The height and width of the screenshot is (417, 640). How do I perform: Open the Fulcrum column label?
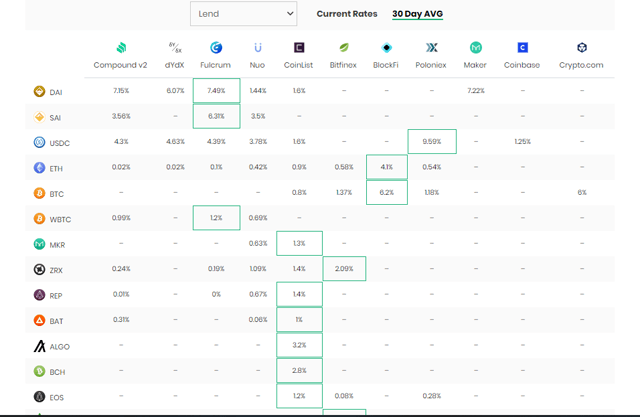216,65
